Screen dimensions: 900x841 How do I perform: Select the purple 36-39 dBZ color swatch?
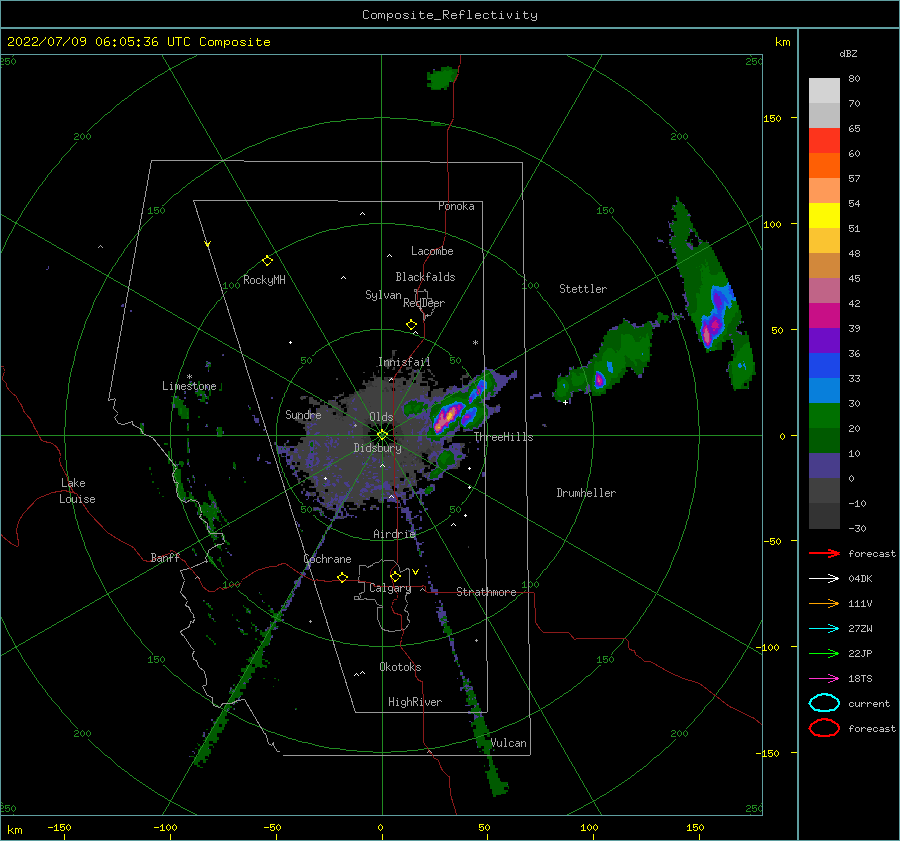[x=824, y=341]
